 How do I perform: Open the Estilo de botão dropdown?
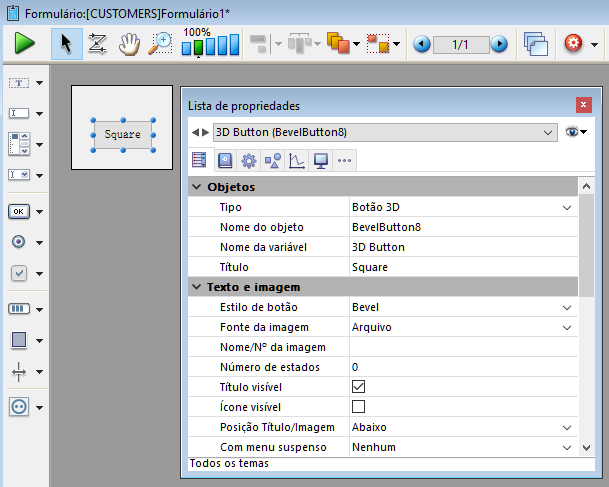[567, 307]
